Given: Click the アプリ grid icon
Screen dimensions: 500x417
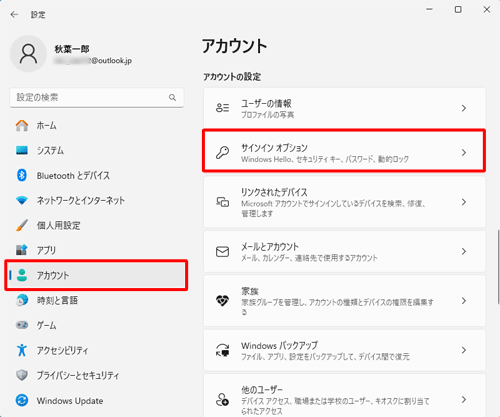Looking at the screenshot, I should click(22, 250).
